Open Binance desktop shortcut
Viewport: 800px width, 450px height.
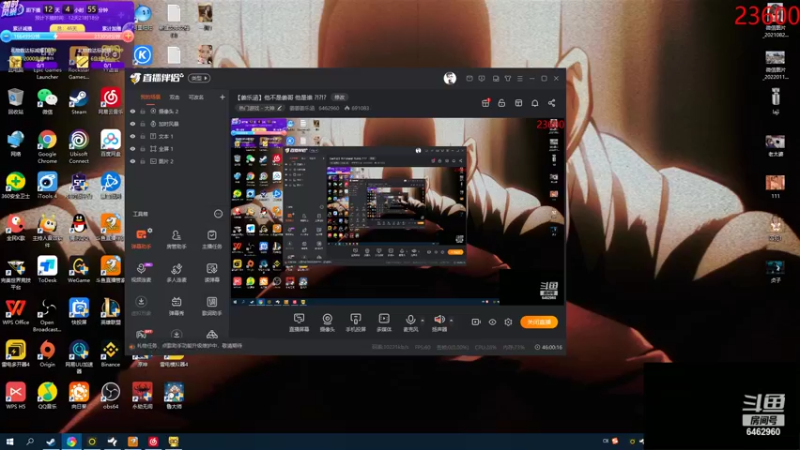[x=110, y=354]
